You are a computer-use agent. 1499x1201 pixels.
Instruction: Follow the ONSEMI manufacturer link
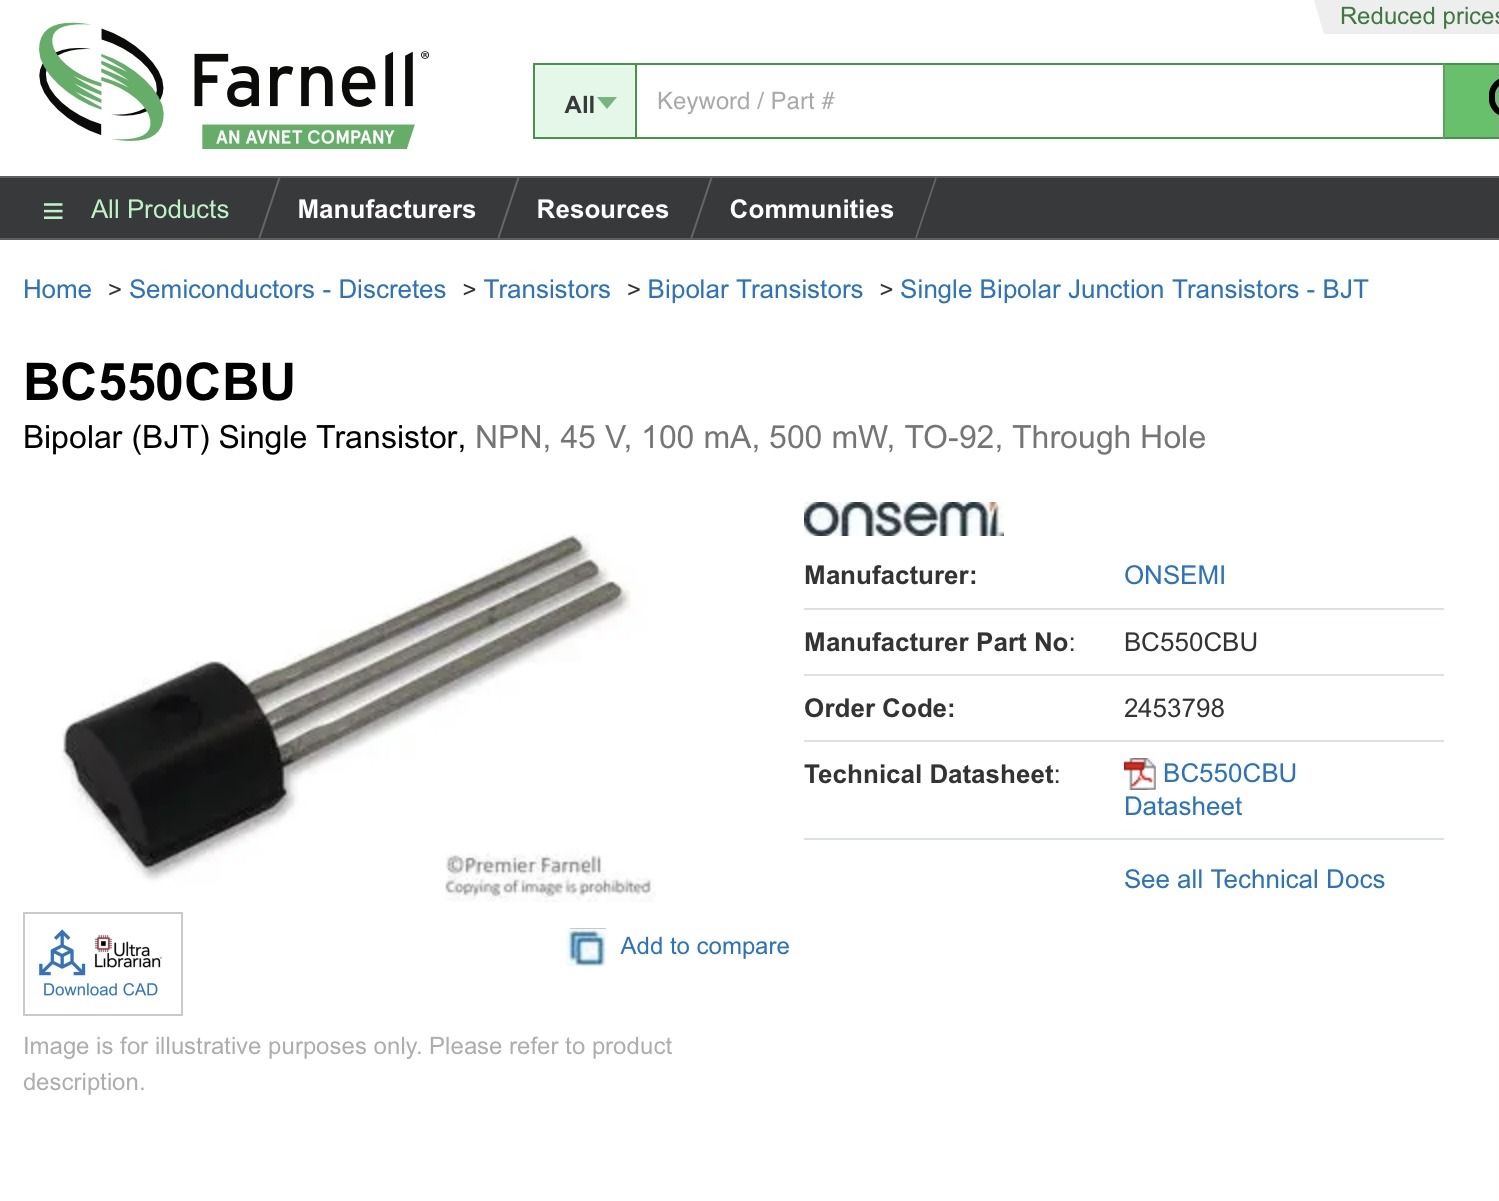point(1175,575)
